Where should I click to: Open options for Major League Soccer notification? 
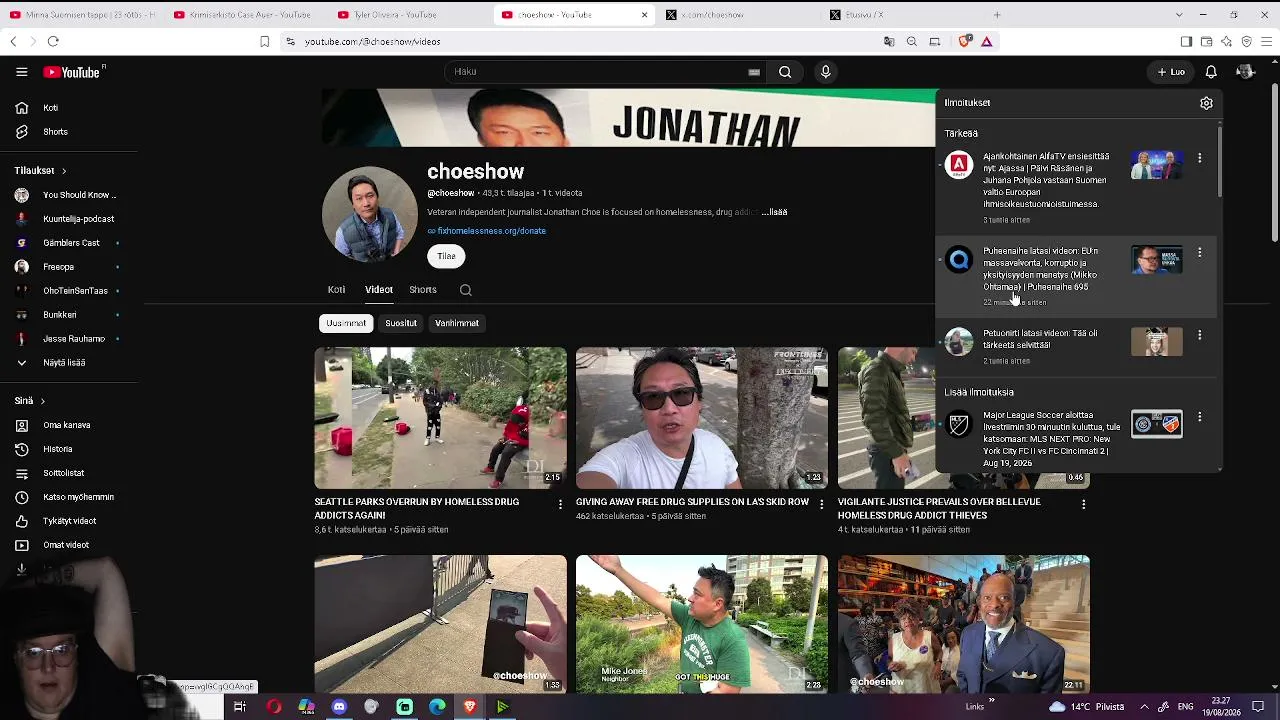coord(1199,417)
